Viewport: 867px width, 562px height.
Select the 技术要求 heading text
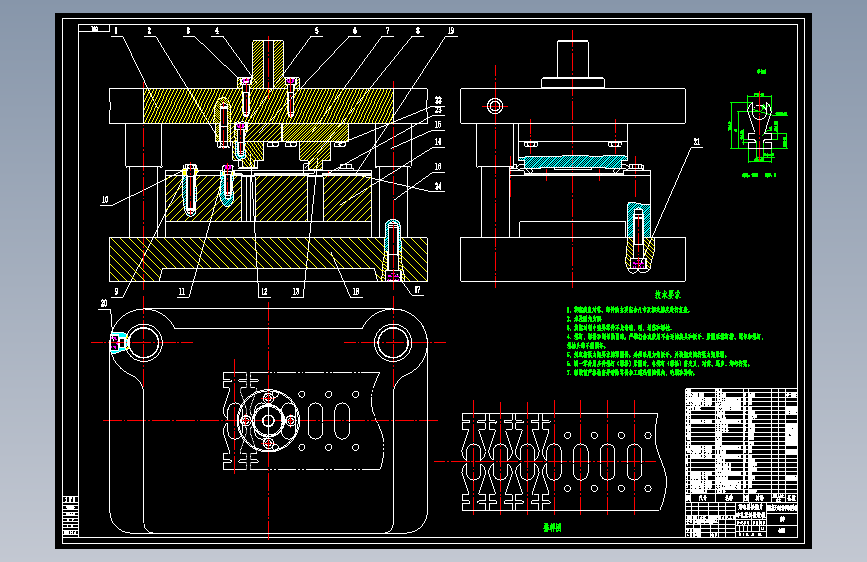pyautogui.click(x=668, y=295)
